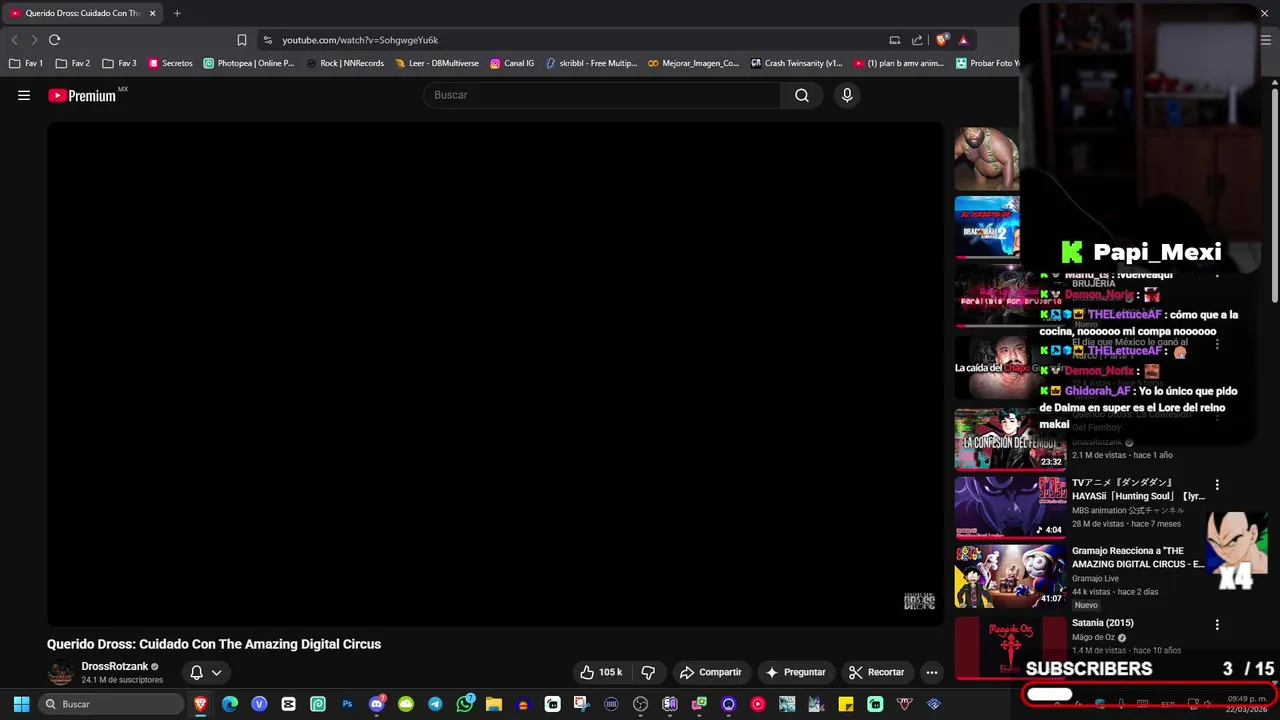Image resolution: width=1280 pixels, height=720 pixels.
Task: Reload the page with the refresh icon
Action: (x=54, y=40)
